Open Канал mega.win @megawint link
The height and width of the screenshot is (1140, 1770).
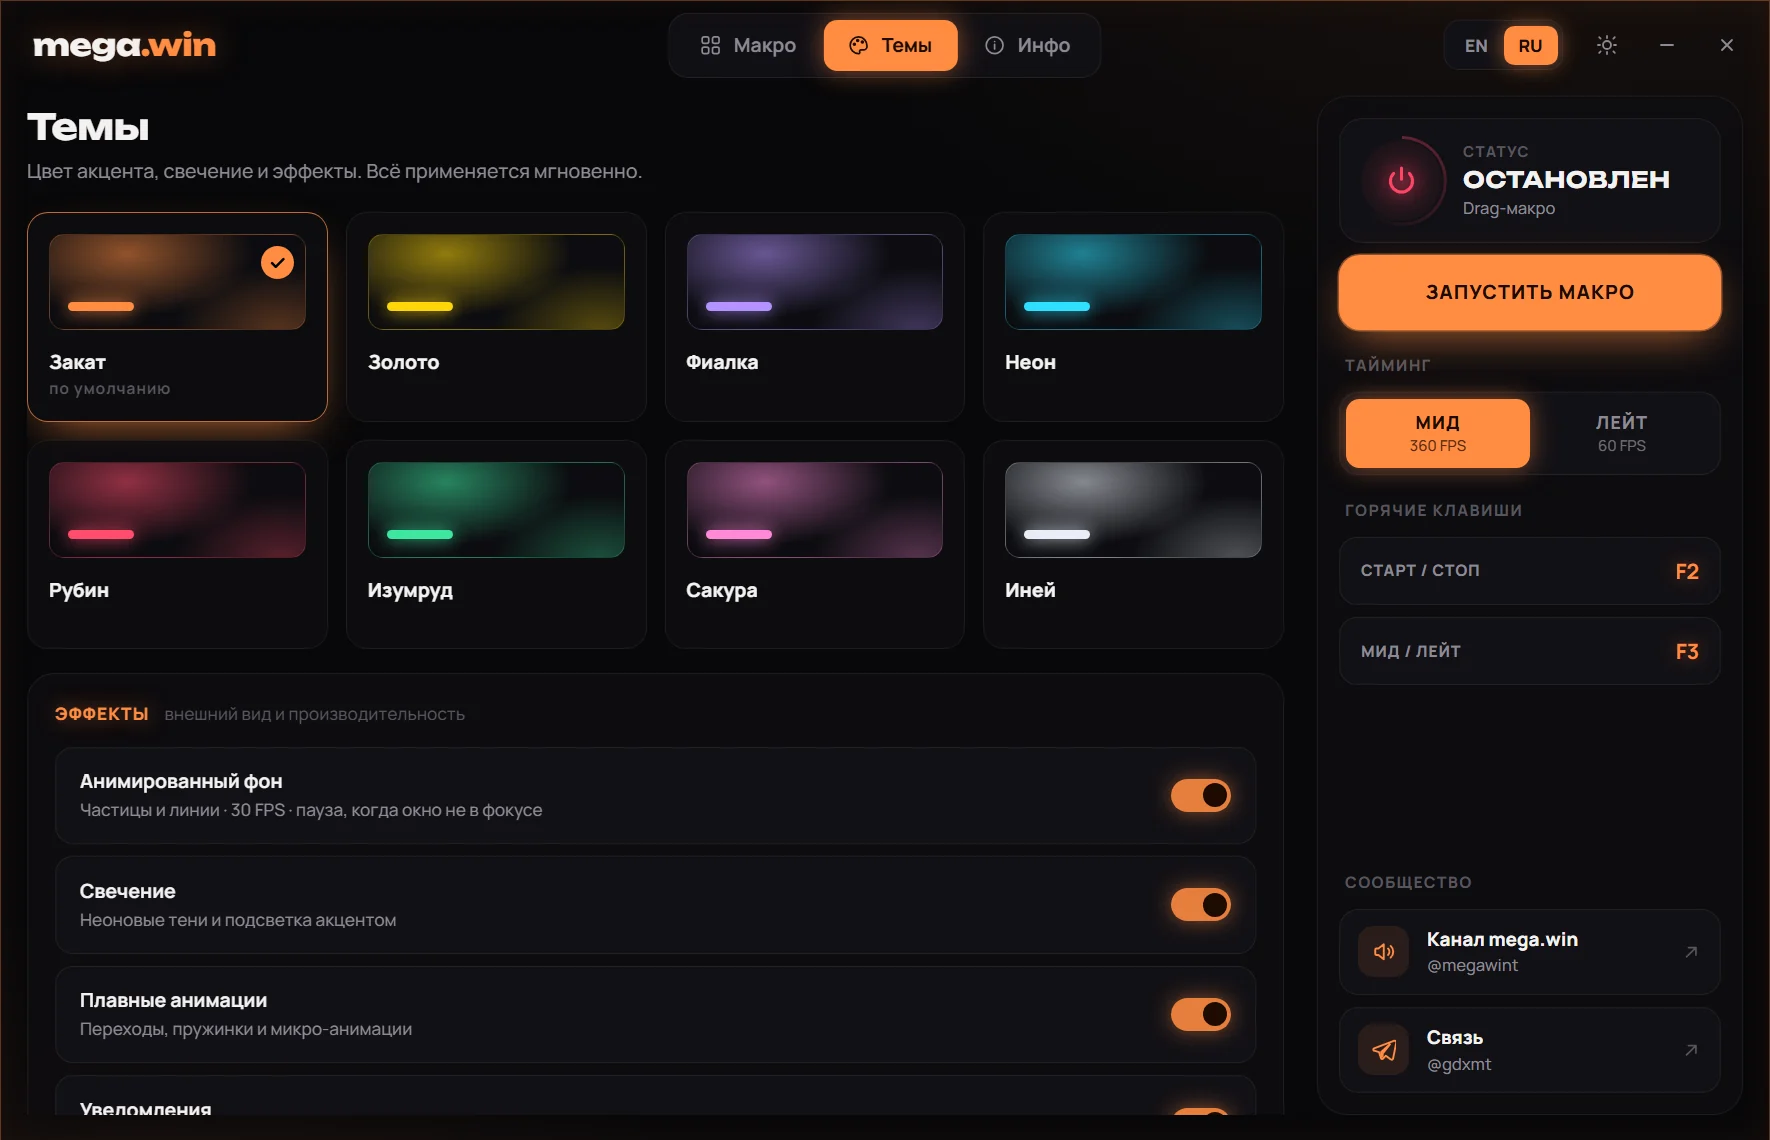[1530, 952]
